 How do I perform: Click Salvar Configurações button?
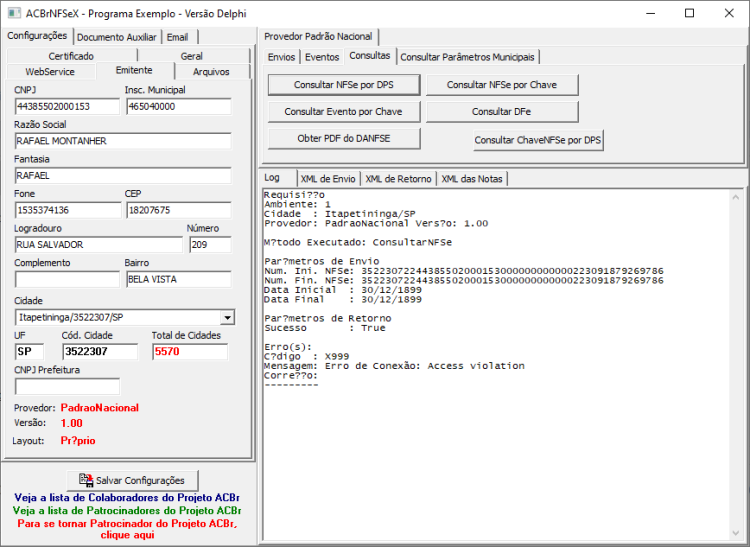click(x=132, y=480)
